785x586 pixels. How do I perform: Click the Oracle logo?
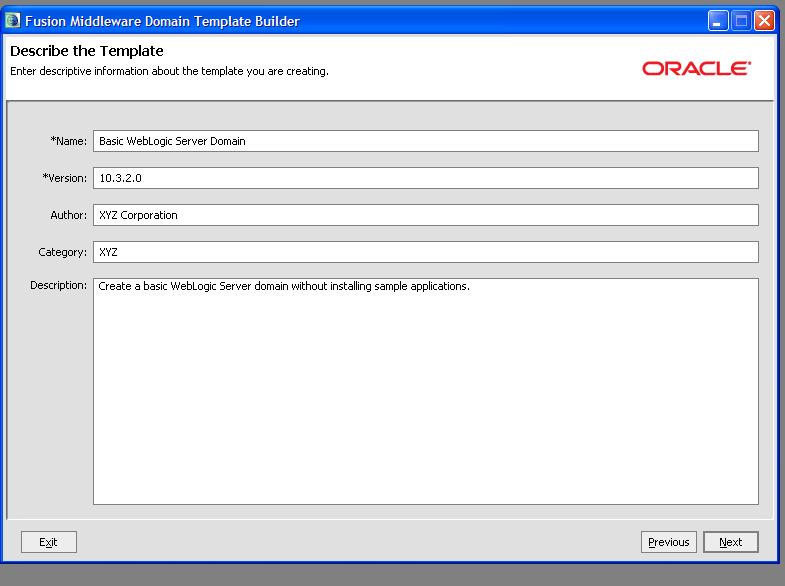696,69
